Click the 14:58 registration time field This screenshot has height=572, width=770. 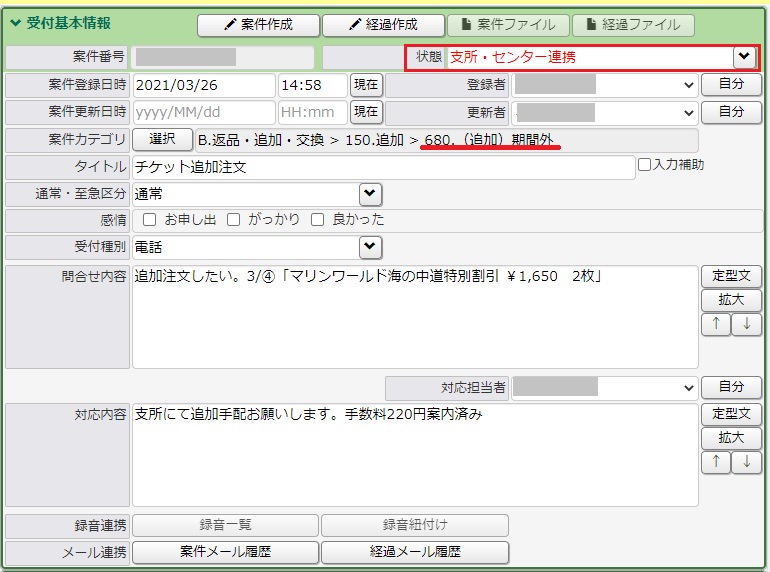(313, 85)
